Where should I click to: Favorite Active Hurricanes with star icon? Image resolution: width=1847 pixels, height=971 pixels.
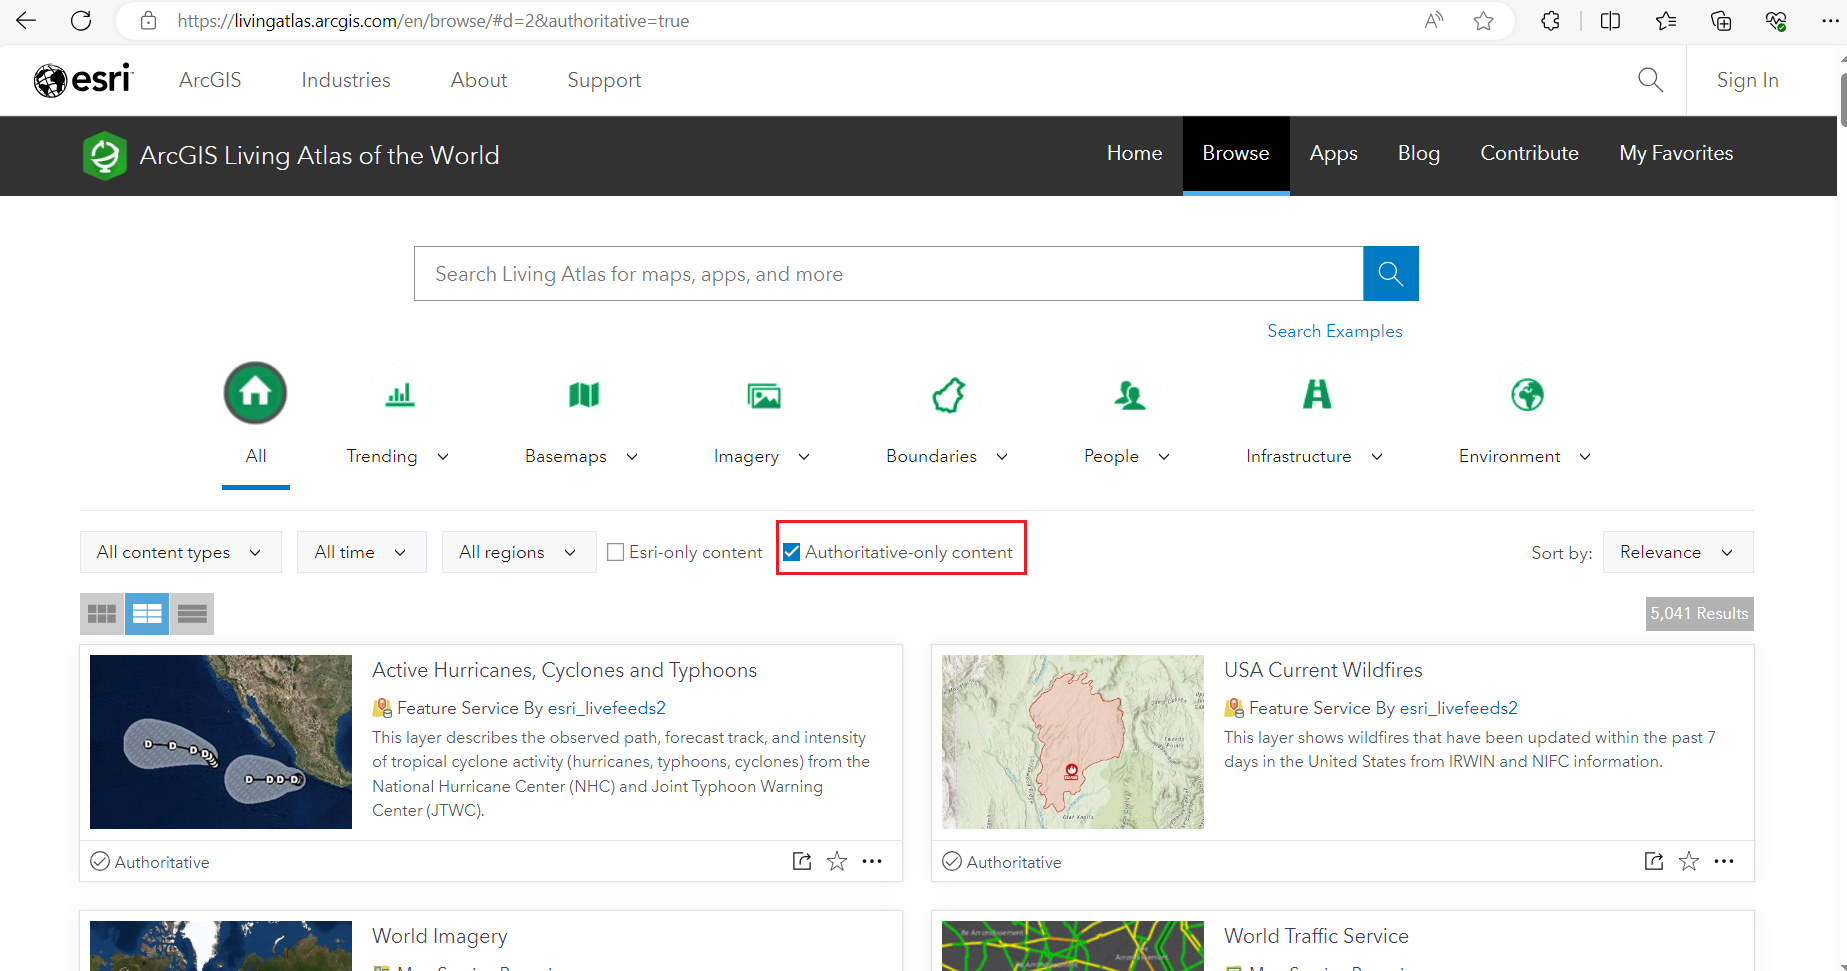tap(837, 861)
